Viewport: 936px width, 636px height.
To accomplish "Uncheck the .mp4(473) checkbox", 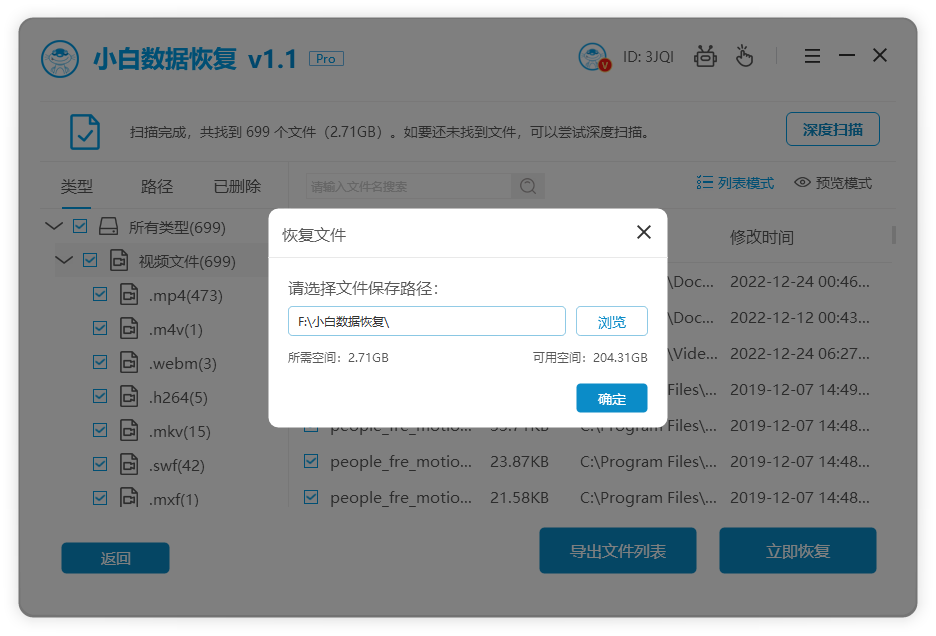I will click(x=100, y=294).
